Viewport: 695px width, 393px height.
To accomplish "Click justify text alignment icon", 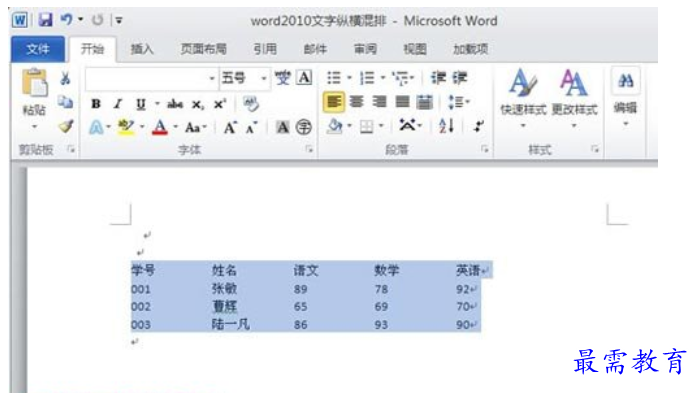I will pos(402,102).
